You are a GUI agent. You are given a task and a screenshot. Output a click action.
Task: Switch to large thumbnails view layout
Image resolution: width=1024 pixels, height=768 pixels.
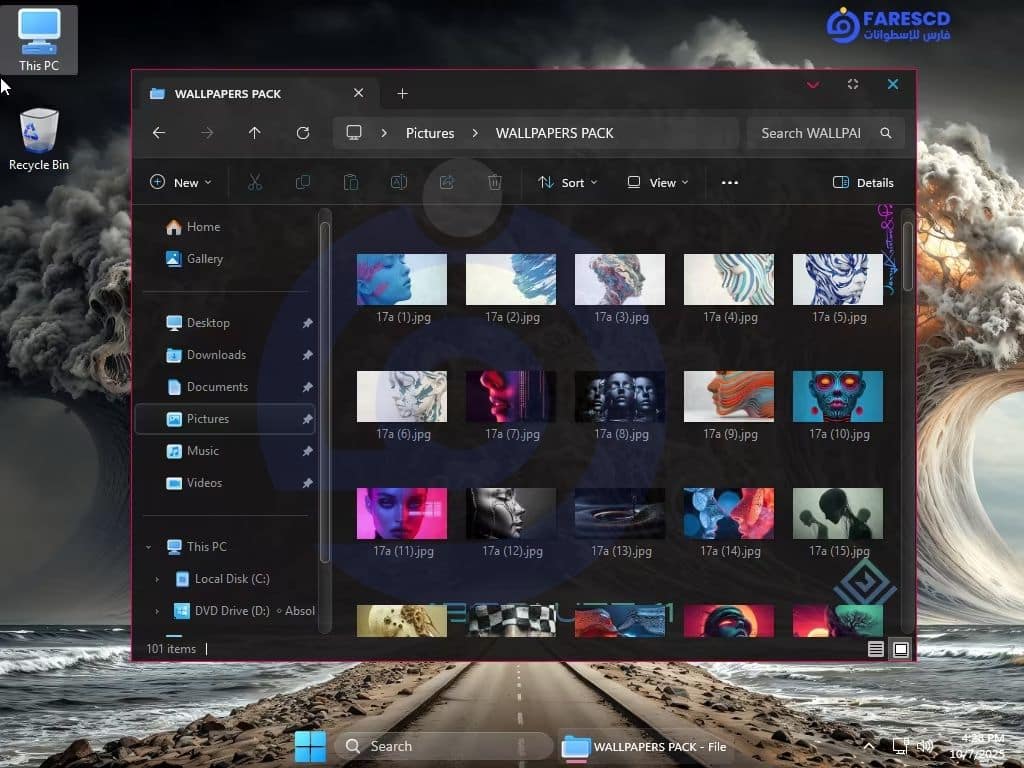click(x=901, y=649)
